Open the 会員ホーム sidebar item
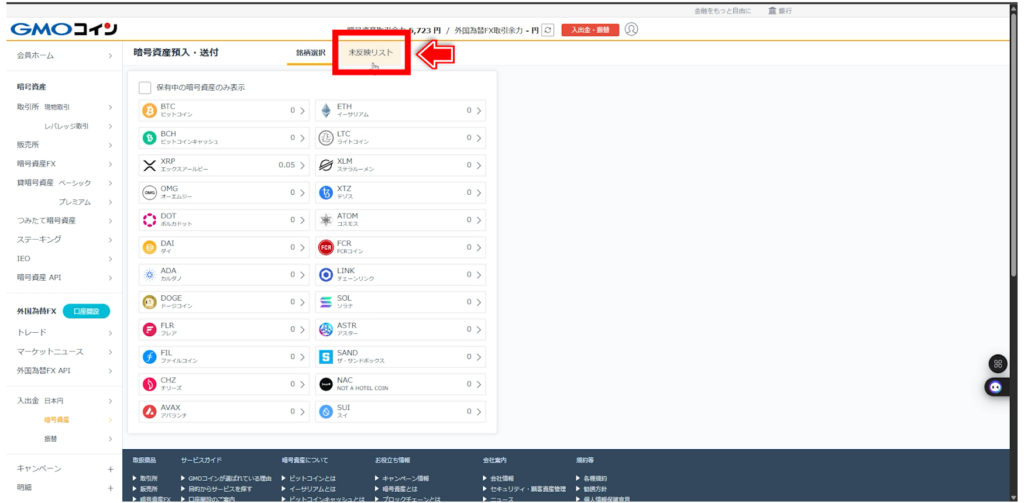Screen dimensions: 1024x503 point(64,55)
